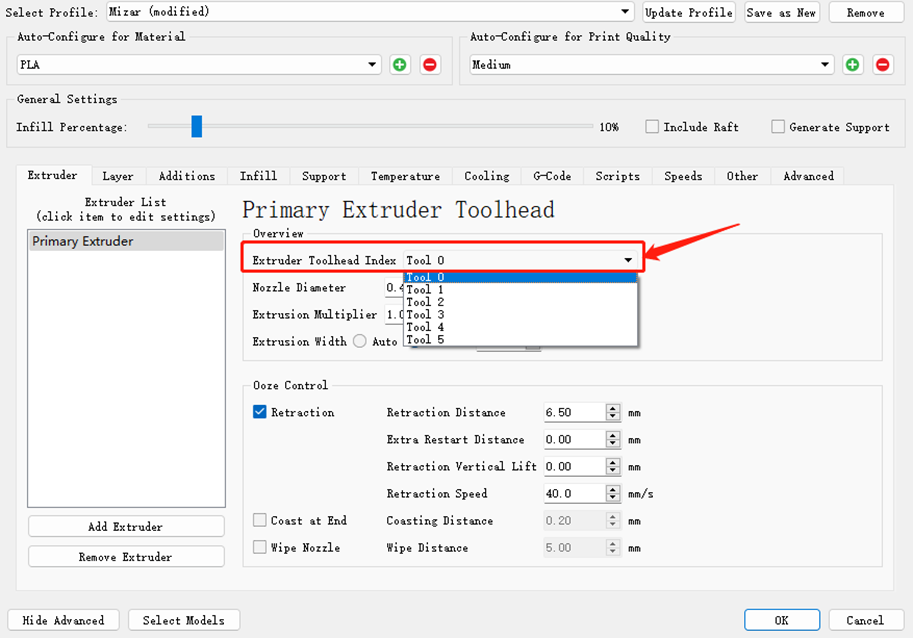
Task: Click Update Profile button
Action: 689,12
